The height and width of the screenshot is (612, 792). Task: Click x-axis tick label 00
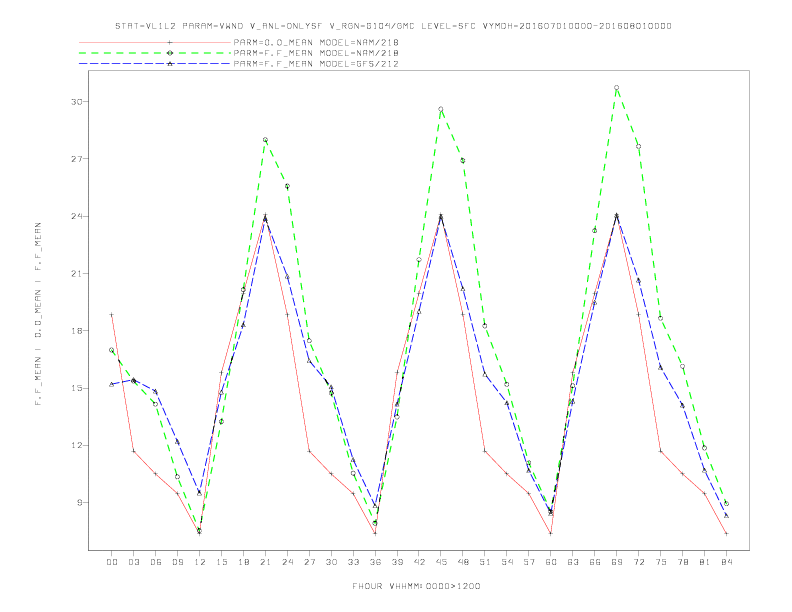pos(112,562)
